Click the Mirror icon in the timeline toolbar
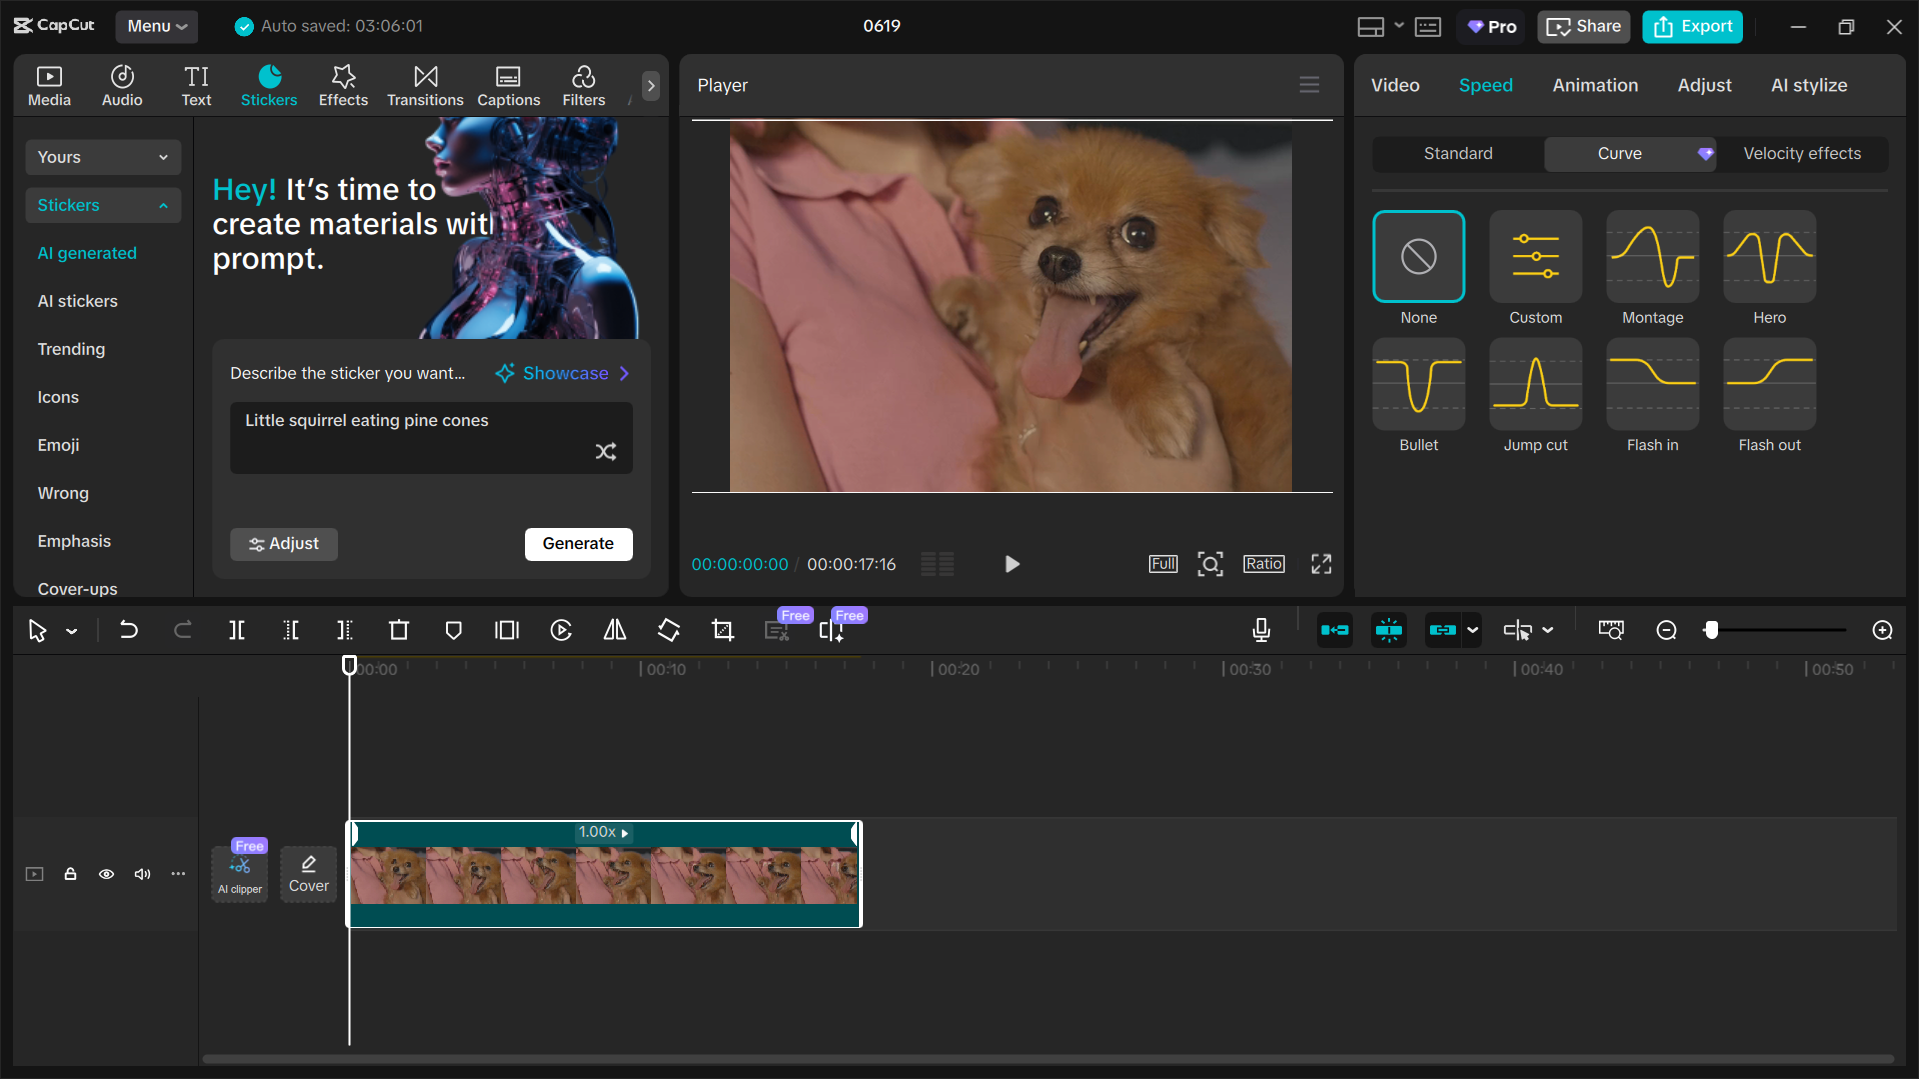Image resolution: width=1919 pixels, height=1079 pixels. pos(614,630)
